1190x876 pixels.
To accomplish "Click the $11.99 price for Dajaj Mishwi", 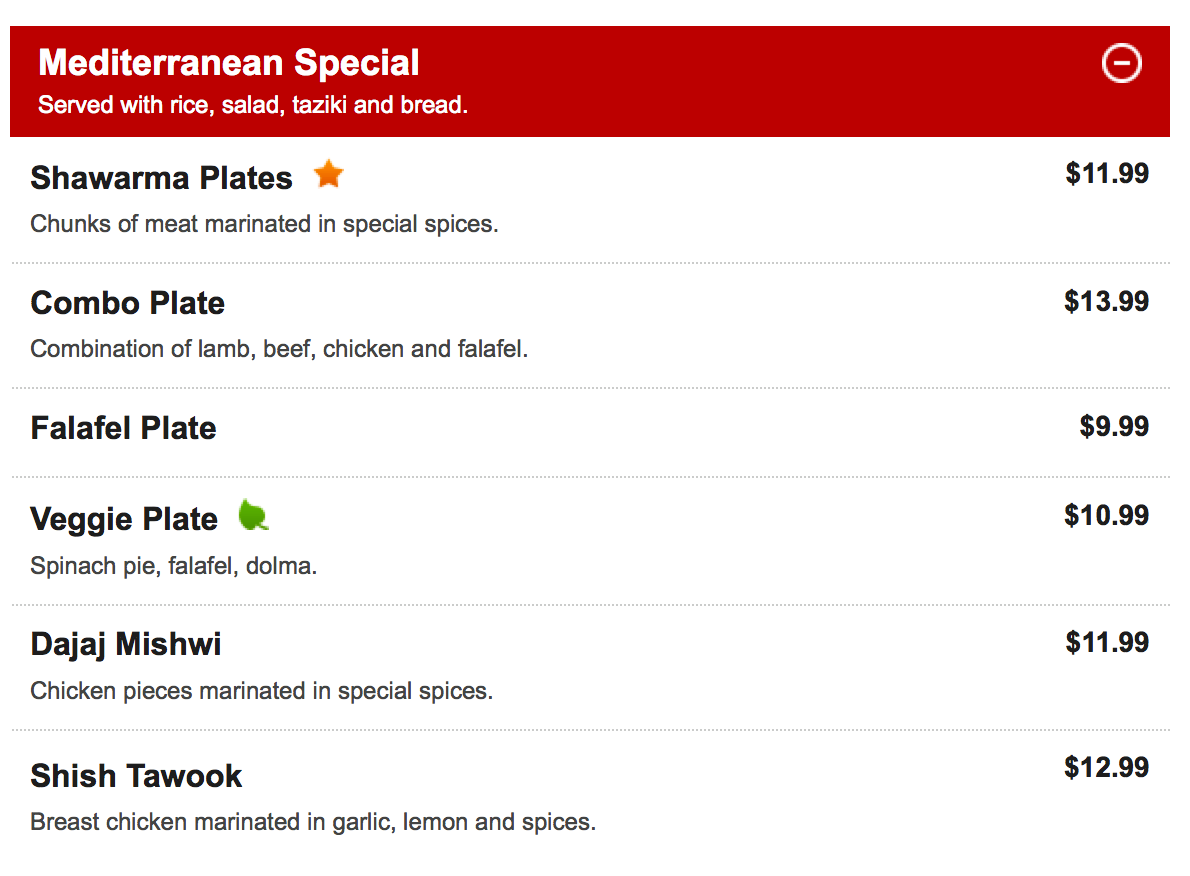I will click(1106, 642).
